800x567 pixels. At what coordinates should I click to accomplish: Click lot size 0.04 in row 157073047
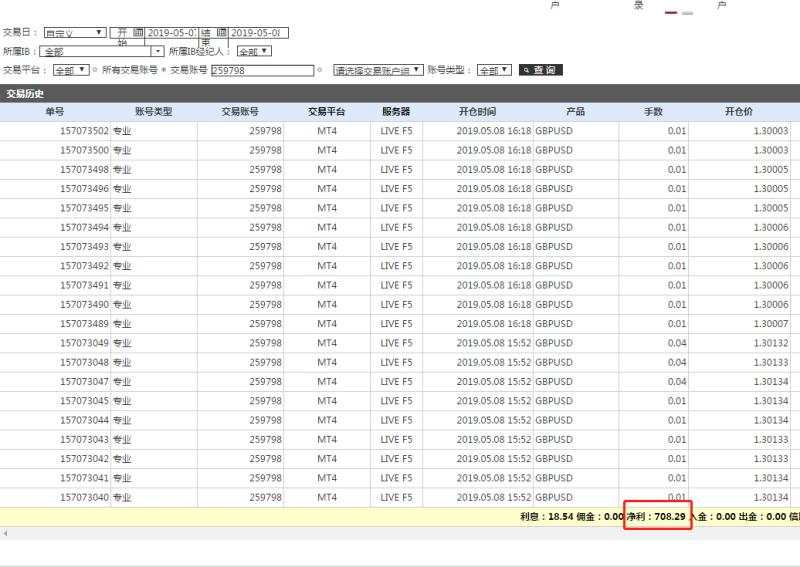[677, 382]
